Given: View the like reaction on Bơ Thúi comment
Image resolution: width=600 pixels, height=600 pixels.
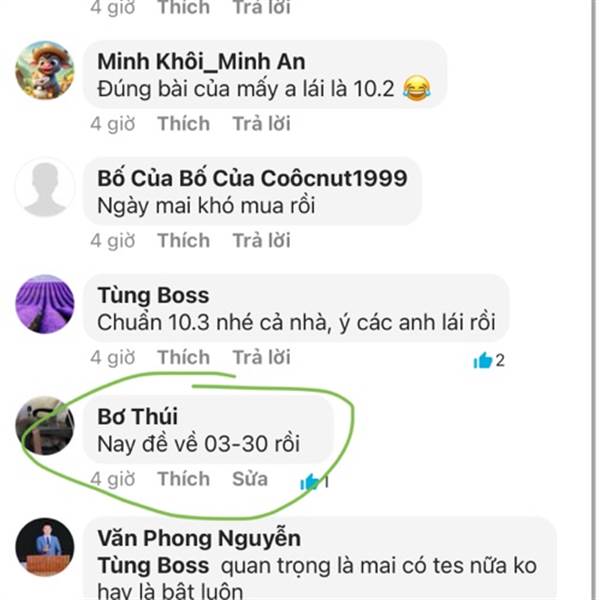Looking at the screenshot, I should point(315,482).
